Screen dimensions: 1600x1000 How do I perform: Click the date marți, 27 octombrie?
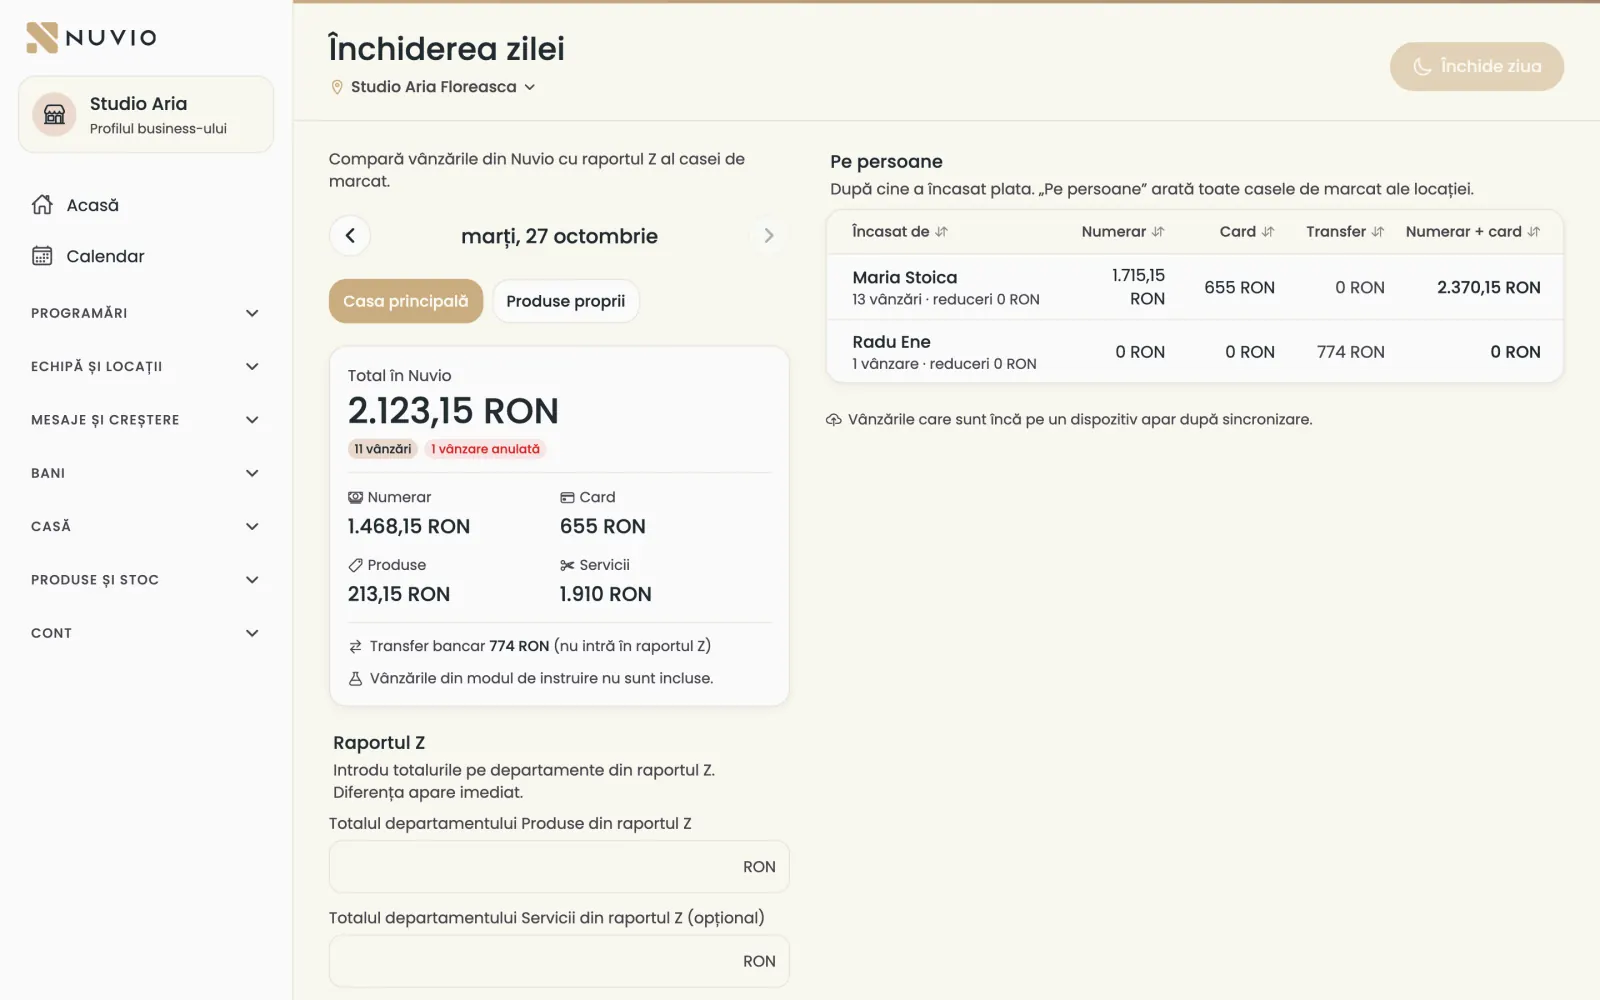pyautogui.click(x=559, y=236)
